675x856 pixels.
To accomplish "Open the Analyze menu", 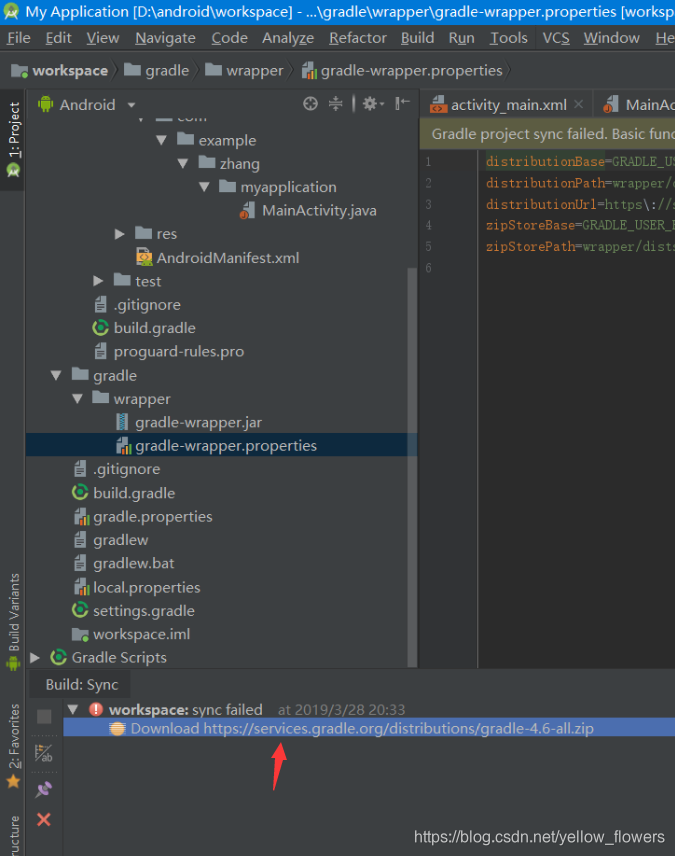I will pyautogui.click(x=288, y=38).
